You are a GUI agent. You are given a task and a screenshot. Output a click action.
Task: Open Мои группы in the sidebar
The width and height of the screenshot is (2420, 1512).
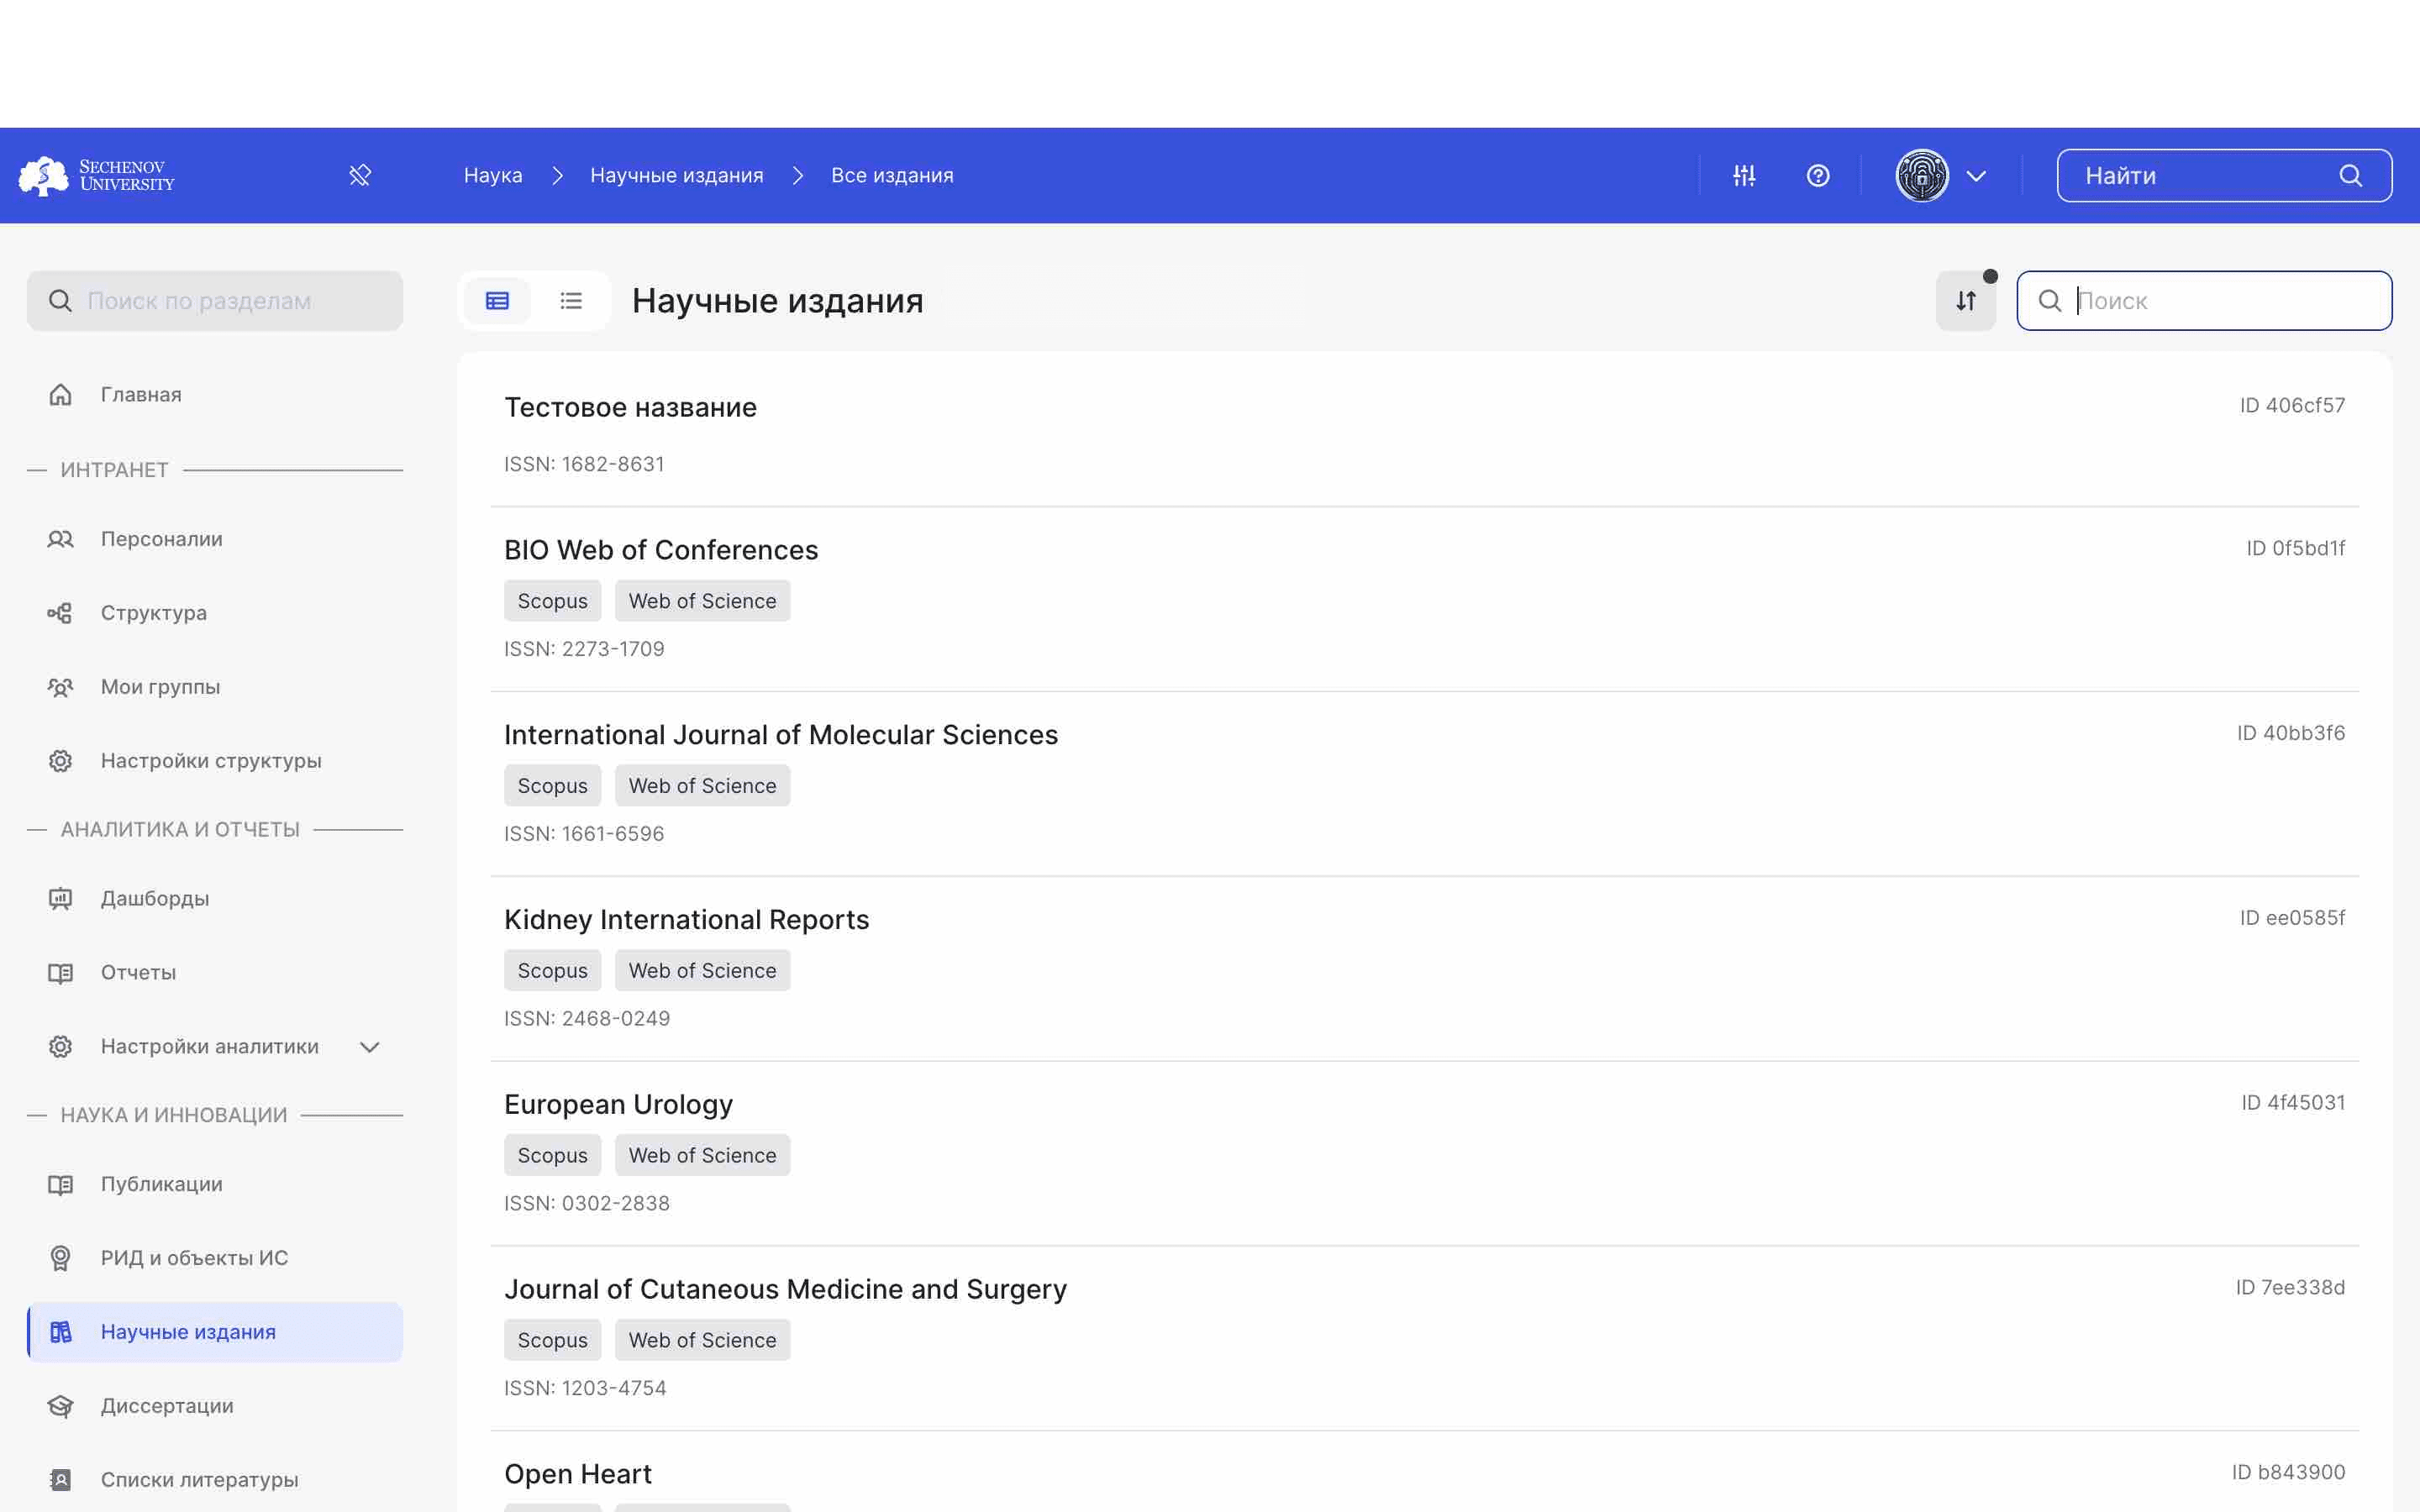pos(215,687)
